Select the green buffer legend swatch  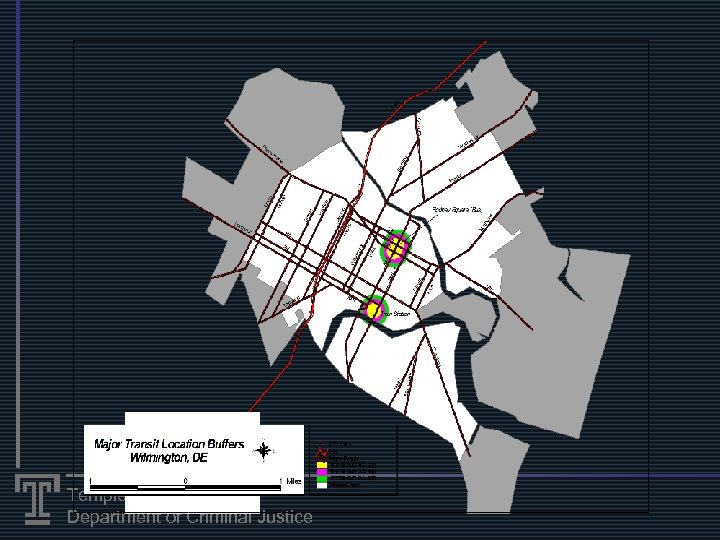point(322,478)
